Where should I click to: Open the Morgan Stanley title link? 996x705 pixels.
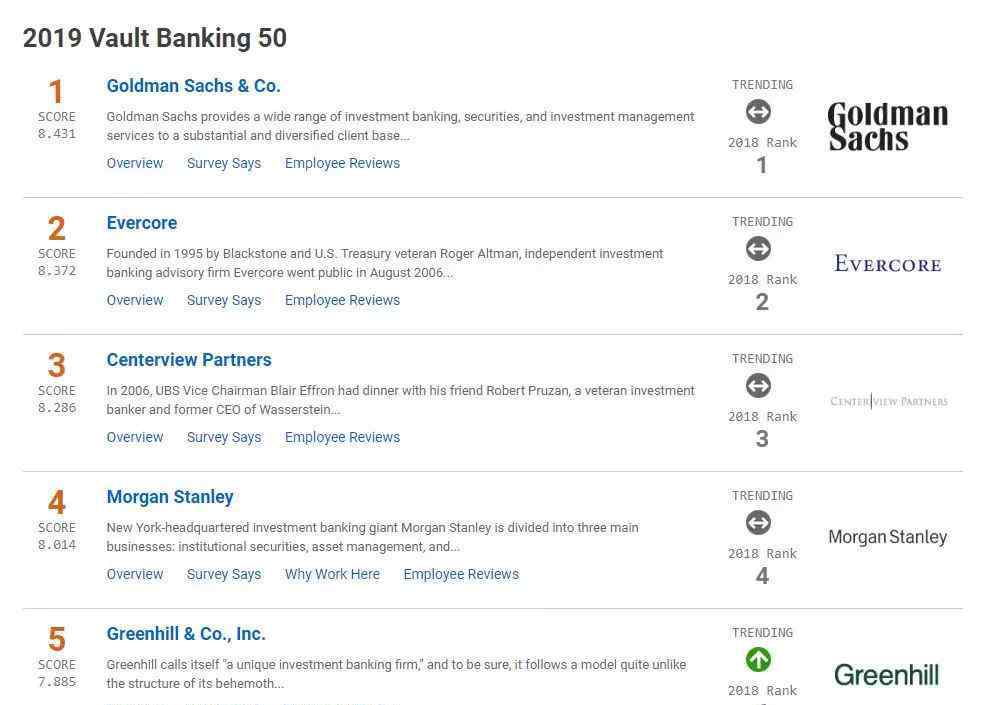click(x=170, y=497)
